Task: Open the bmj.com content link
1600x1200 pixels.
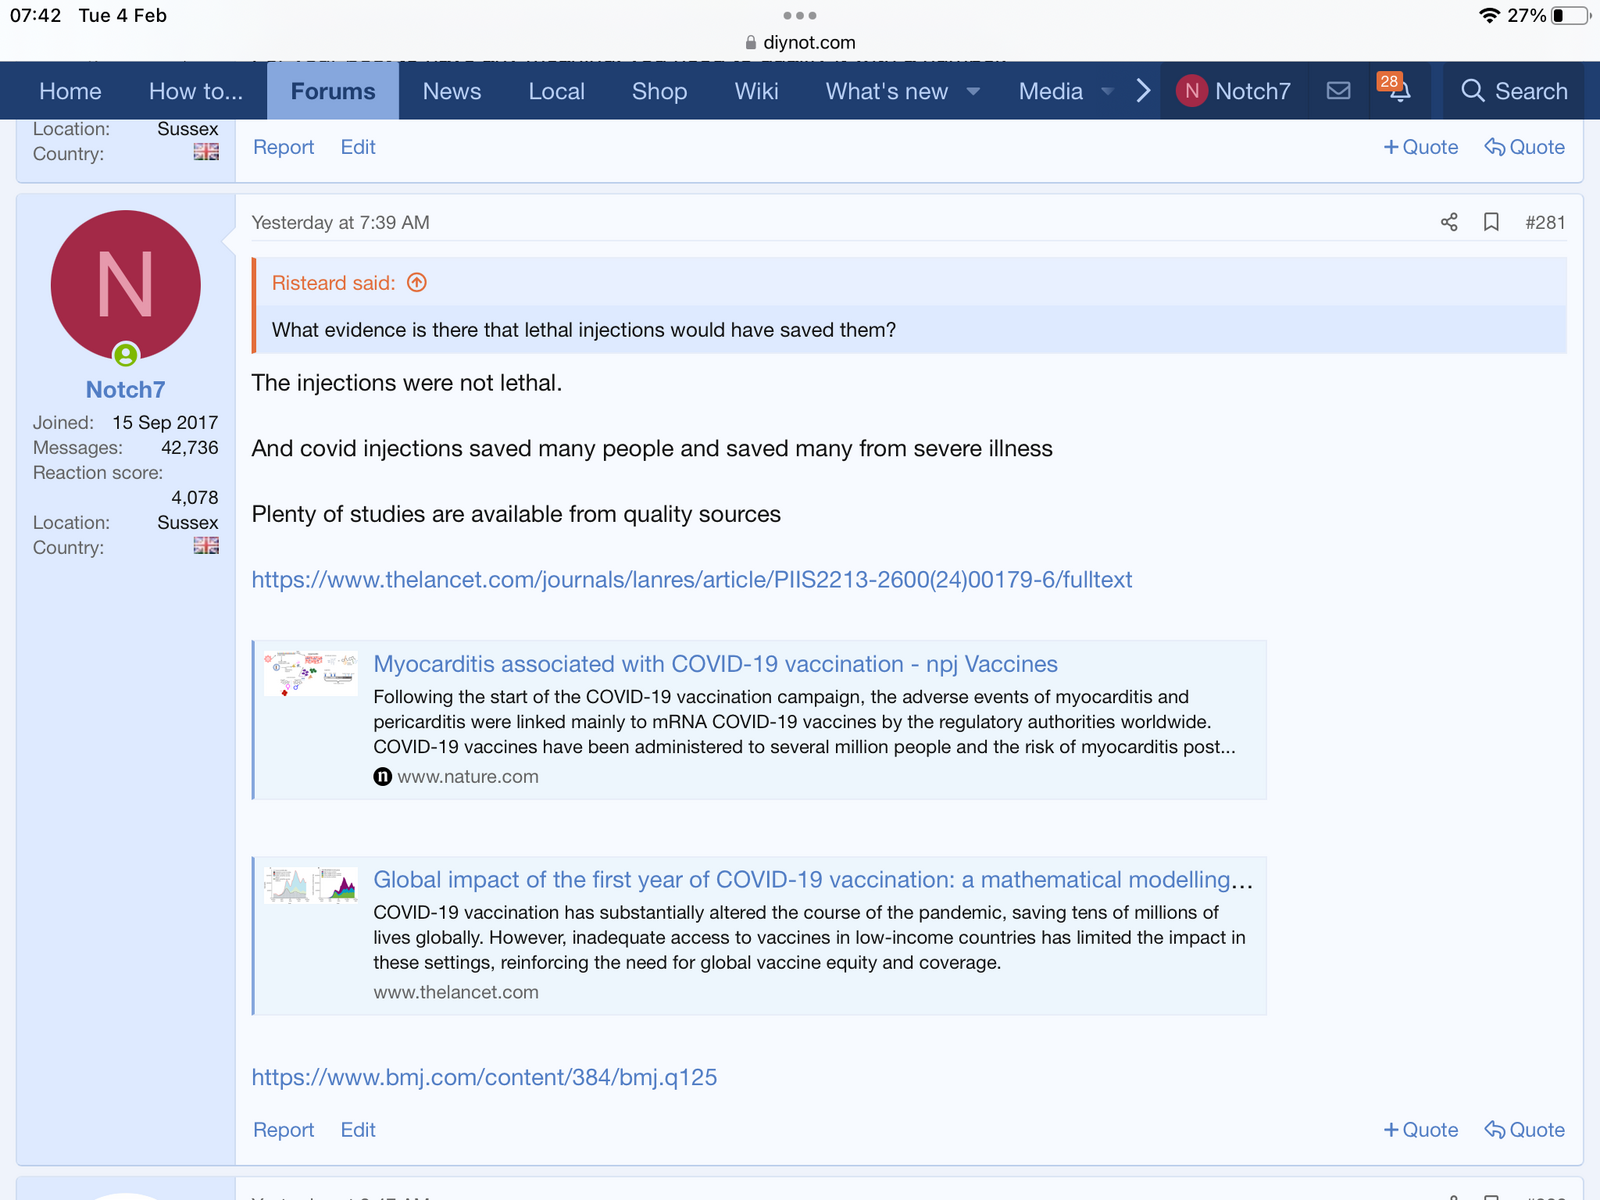Action: [484, 1077]
